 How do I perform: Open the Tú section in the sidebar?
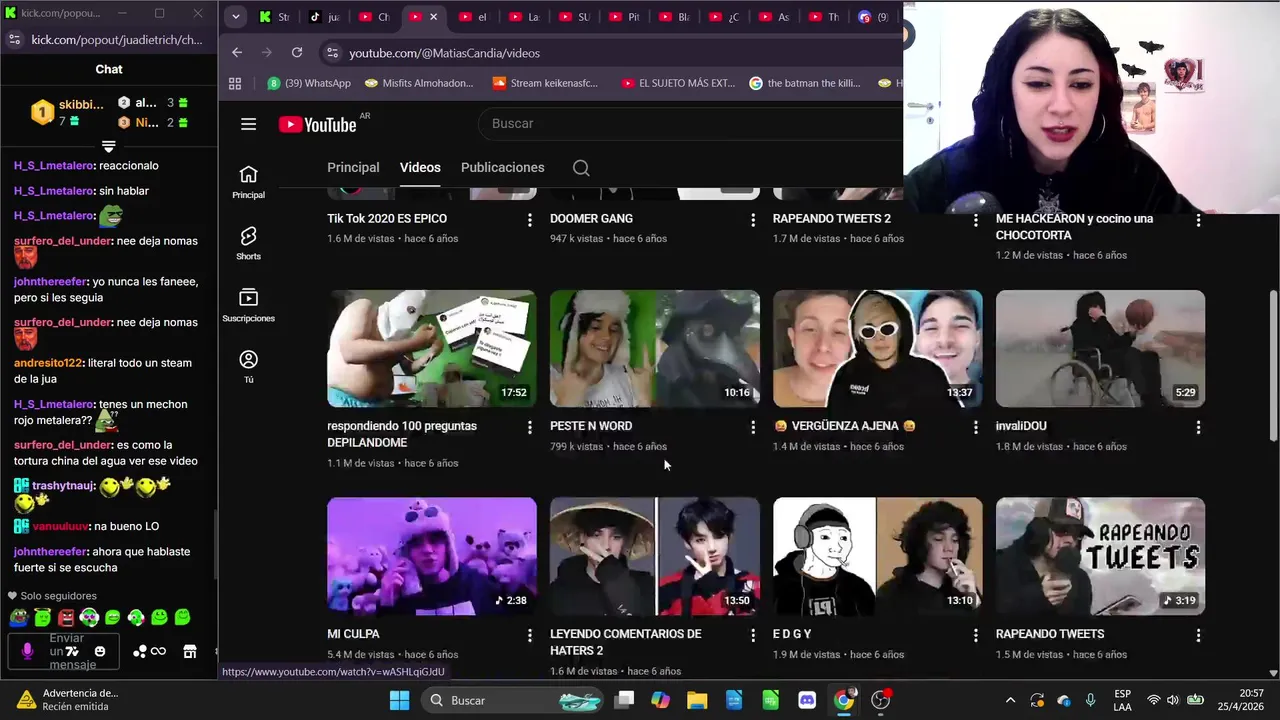[248, 367]
